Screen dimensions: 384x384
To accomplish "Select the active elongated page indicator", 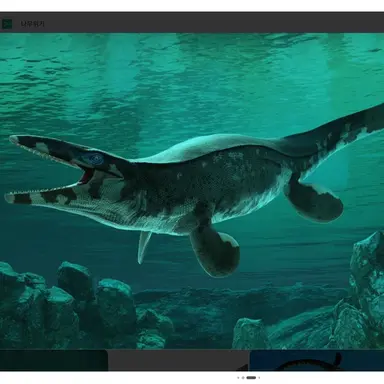I will [251, 378].
